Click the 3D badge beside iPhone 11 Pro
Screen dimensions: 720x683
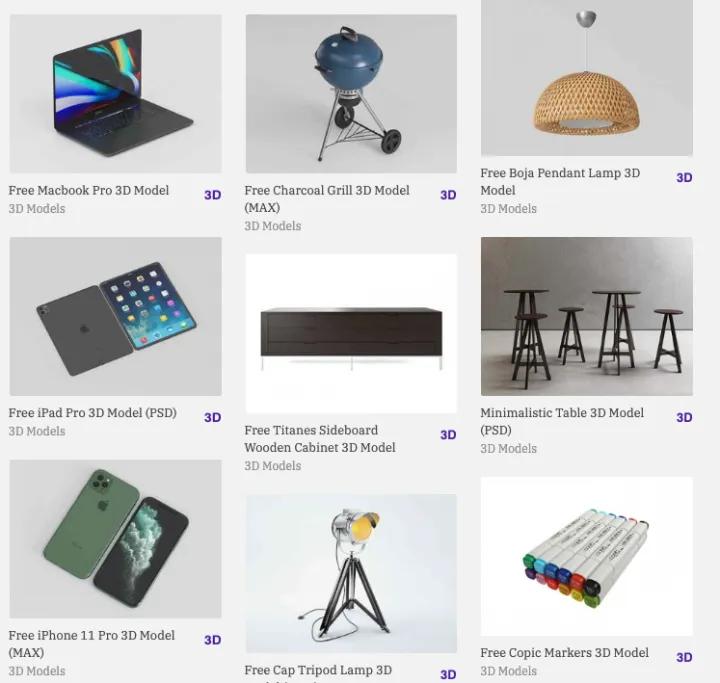tap(213, 640)
